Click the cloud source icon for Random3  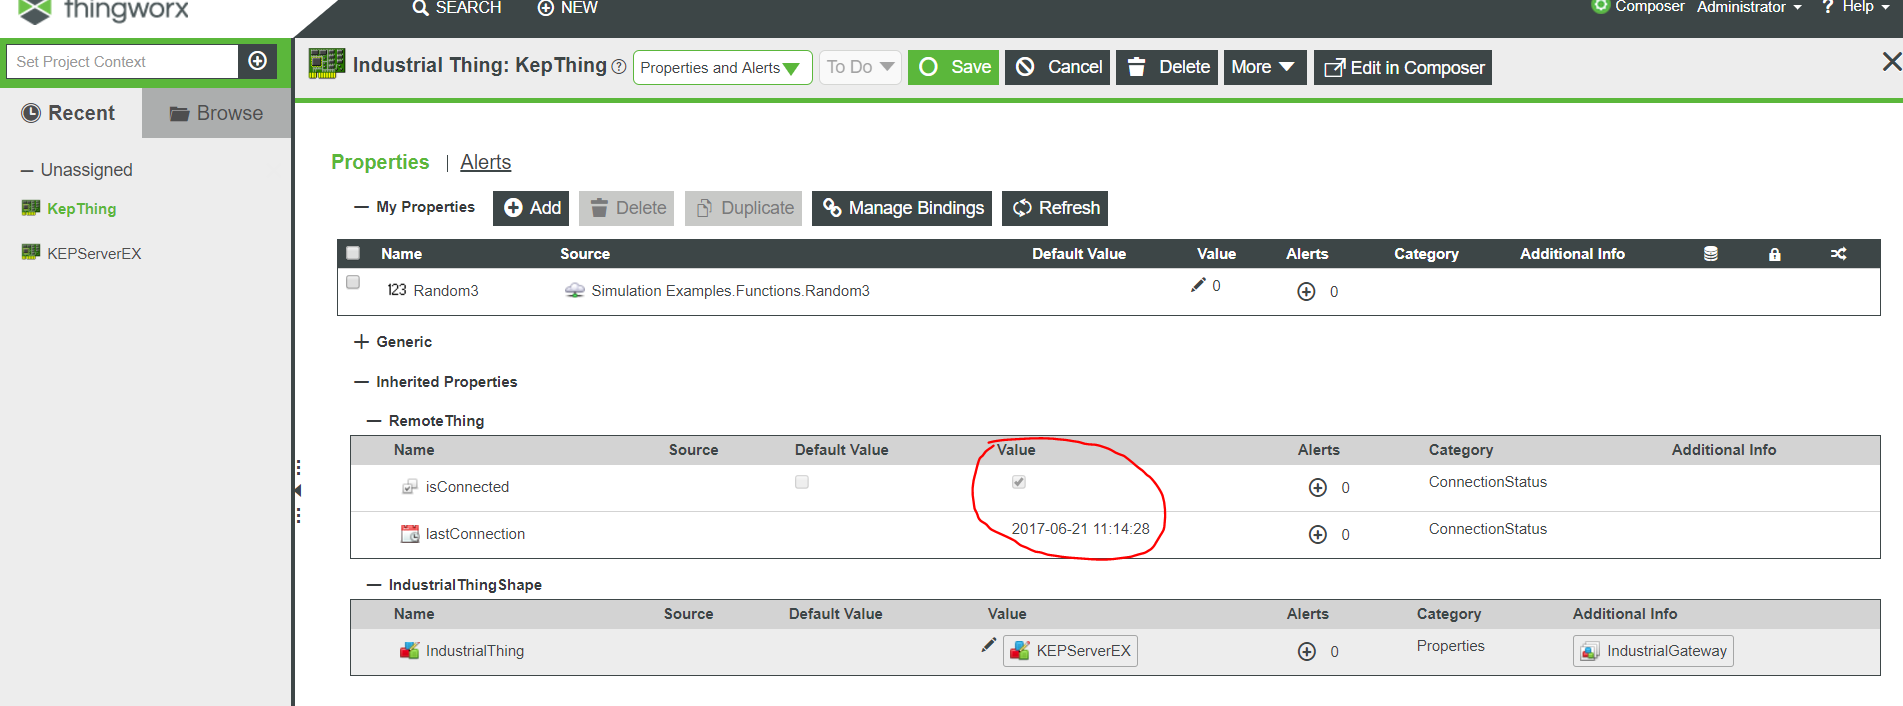tap(575, 290)
